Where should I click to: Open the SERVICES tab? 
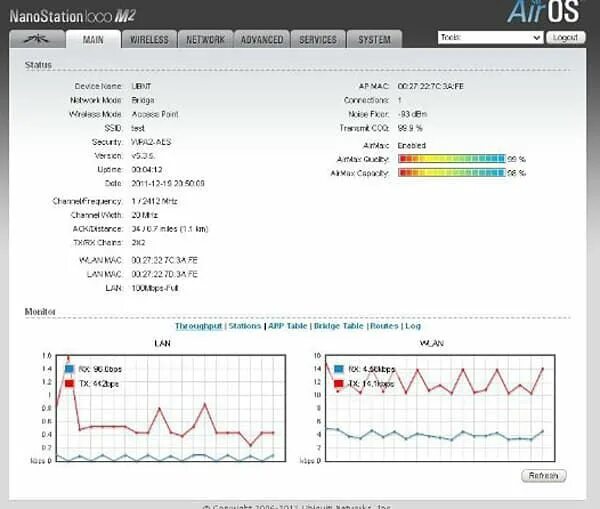coord(318,39)
